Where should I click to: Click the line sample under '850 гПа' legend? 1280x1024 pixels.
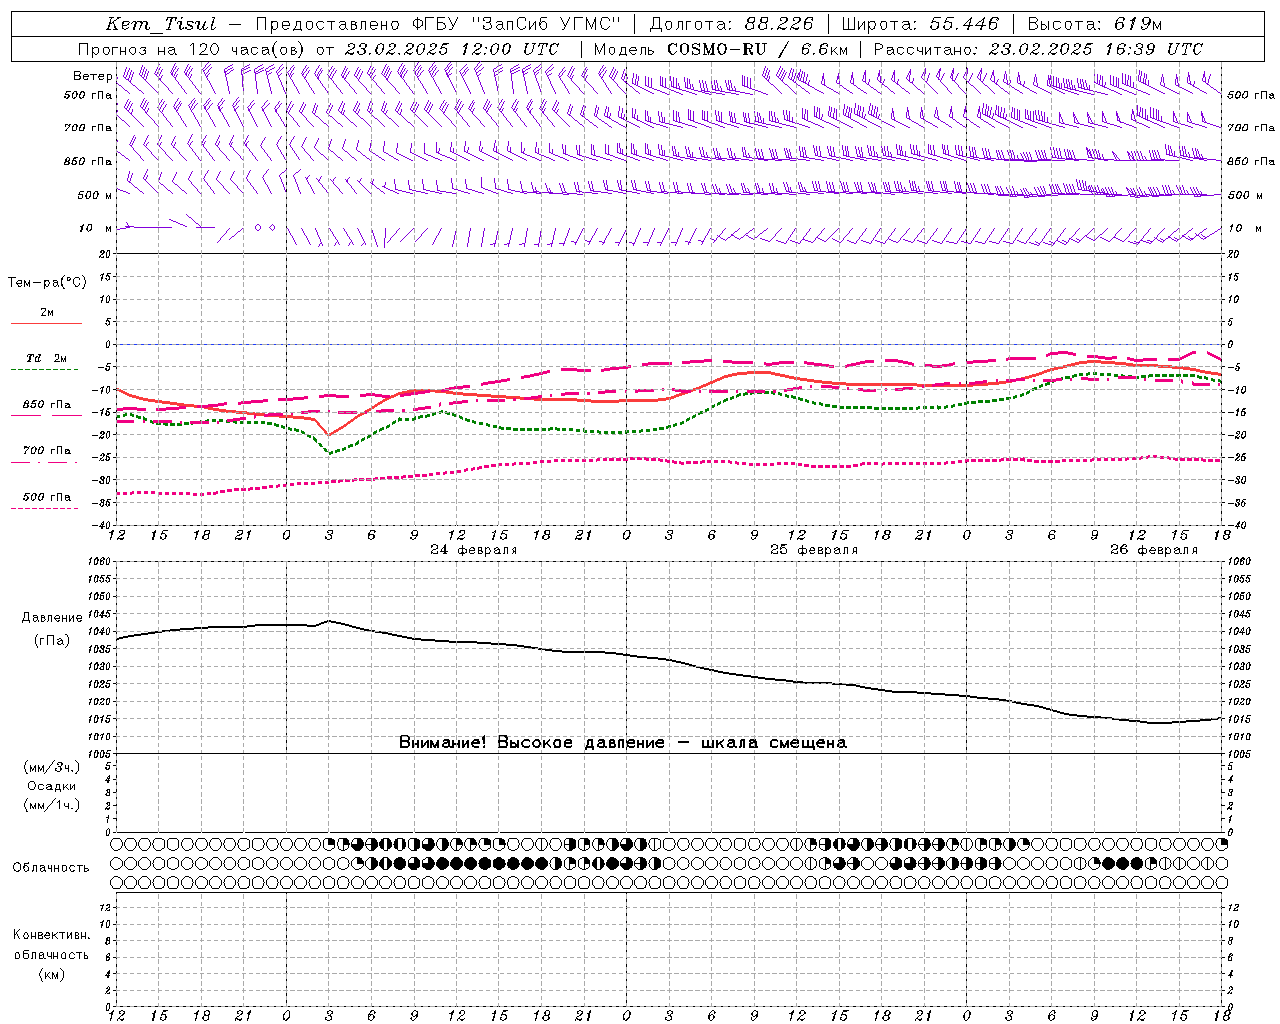44,416
